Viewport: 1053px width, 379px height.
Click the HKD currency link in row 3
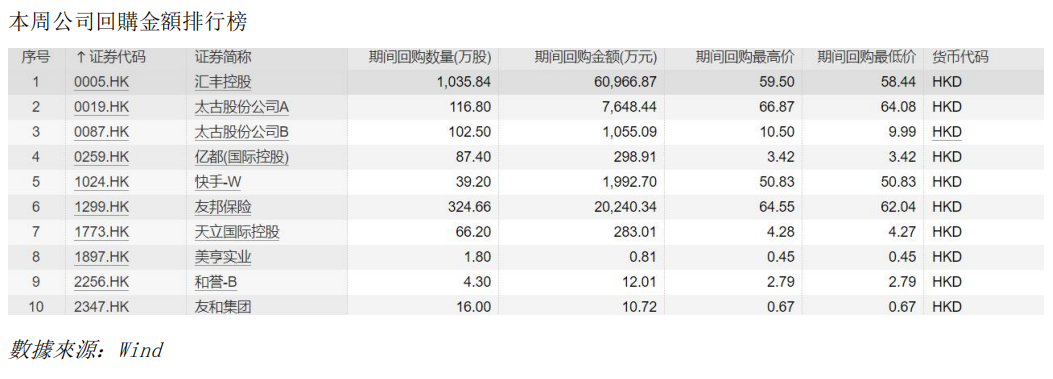(x=947, y=132)
